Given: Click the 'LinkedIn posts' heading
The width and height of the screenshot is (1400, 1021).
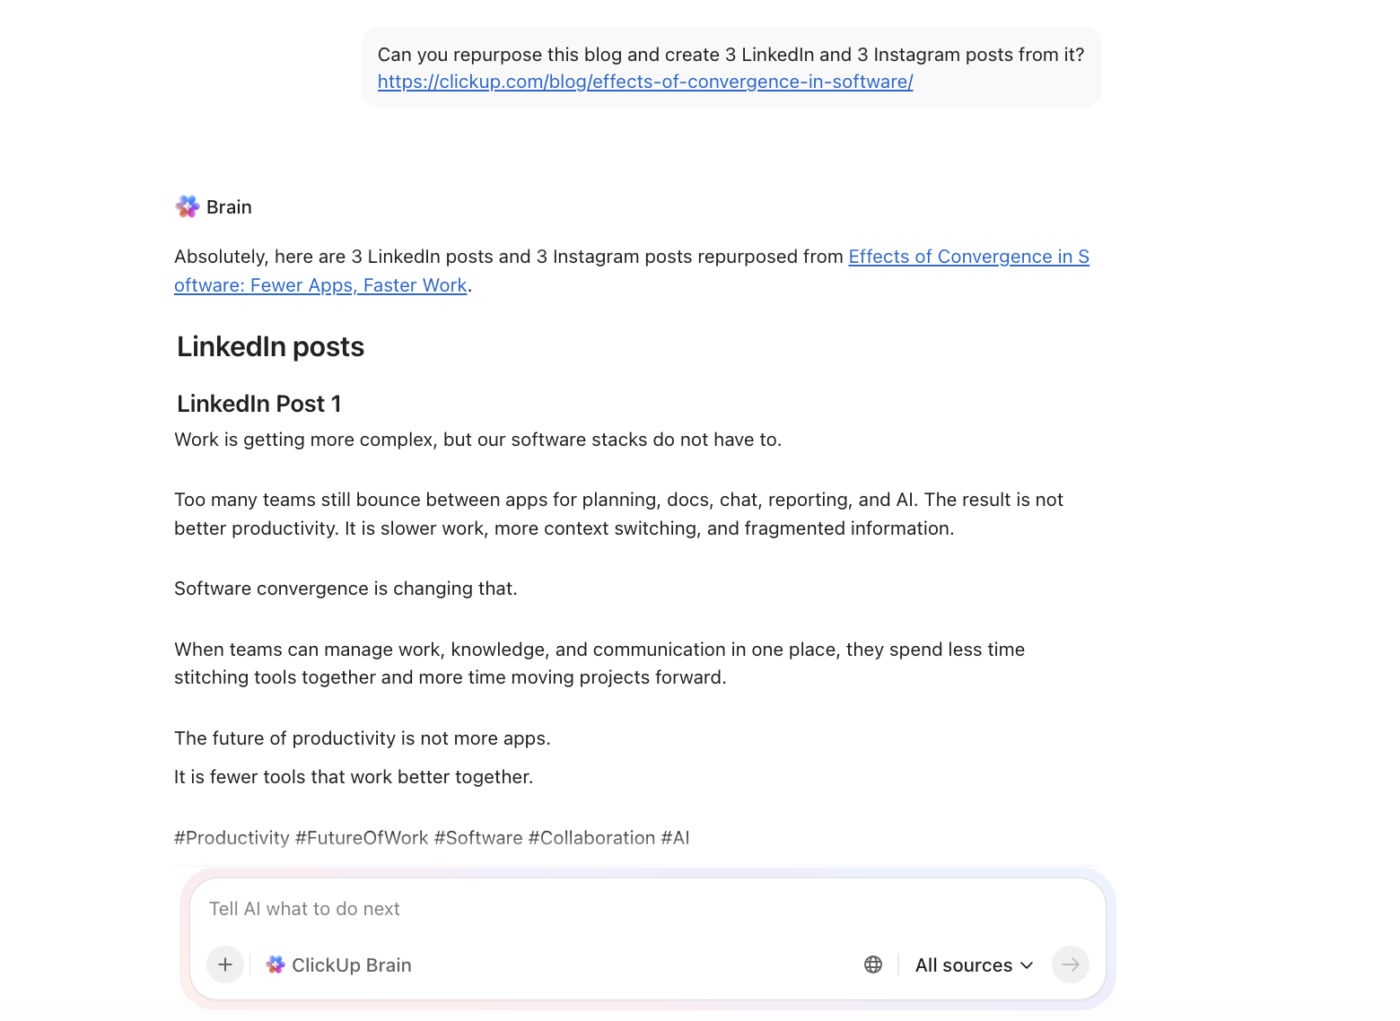Looking at the screenshot, I should pyautogui.click(x=270, y=347).
